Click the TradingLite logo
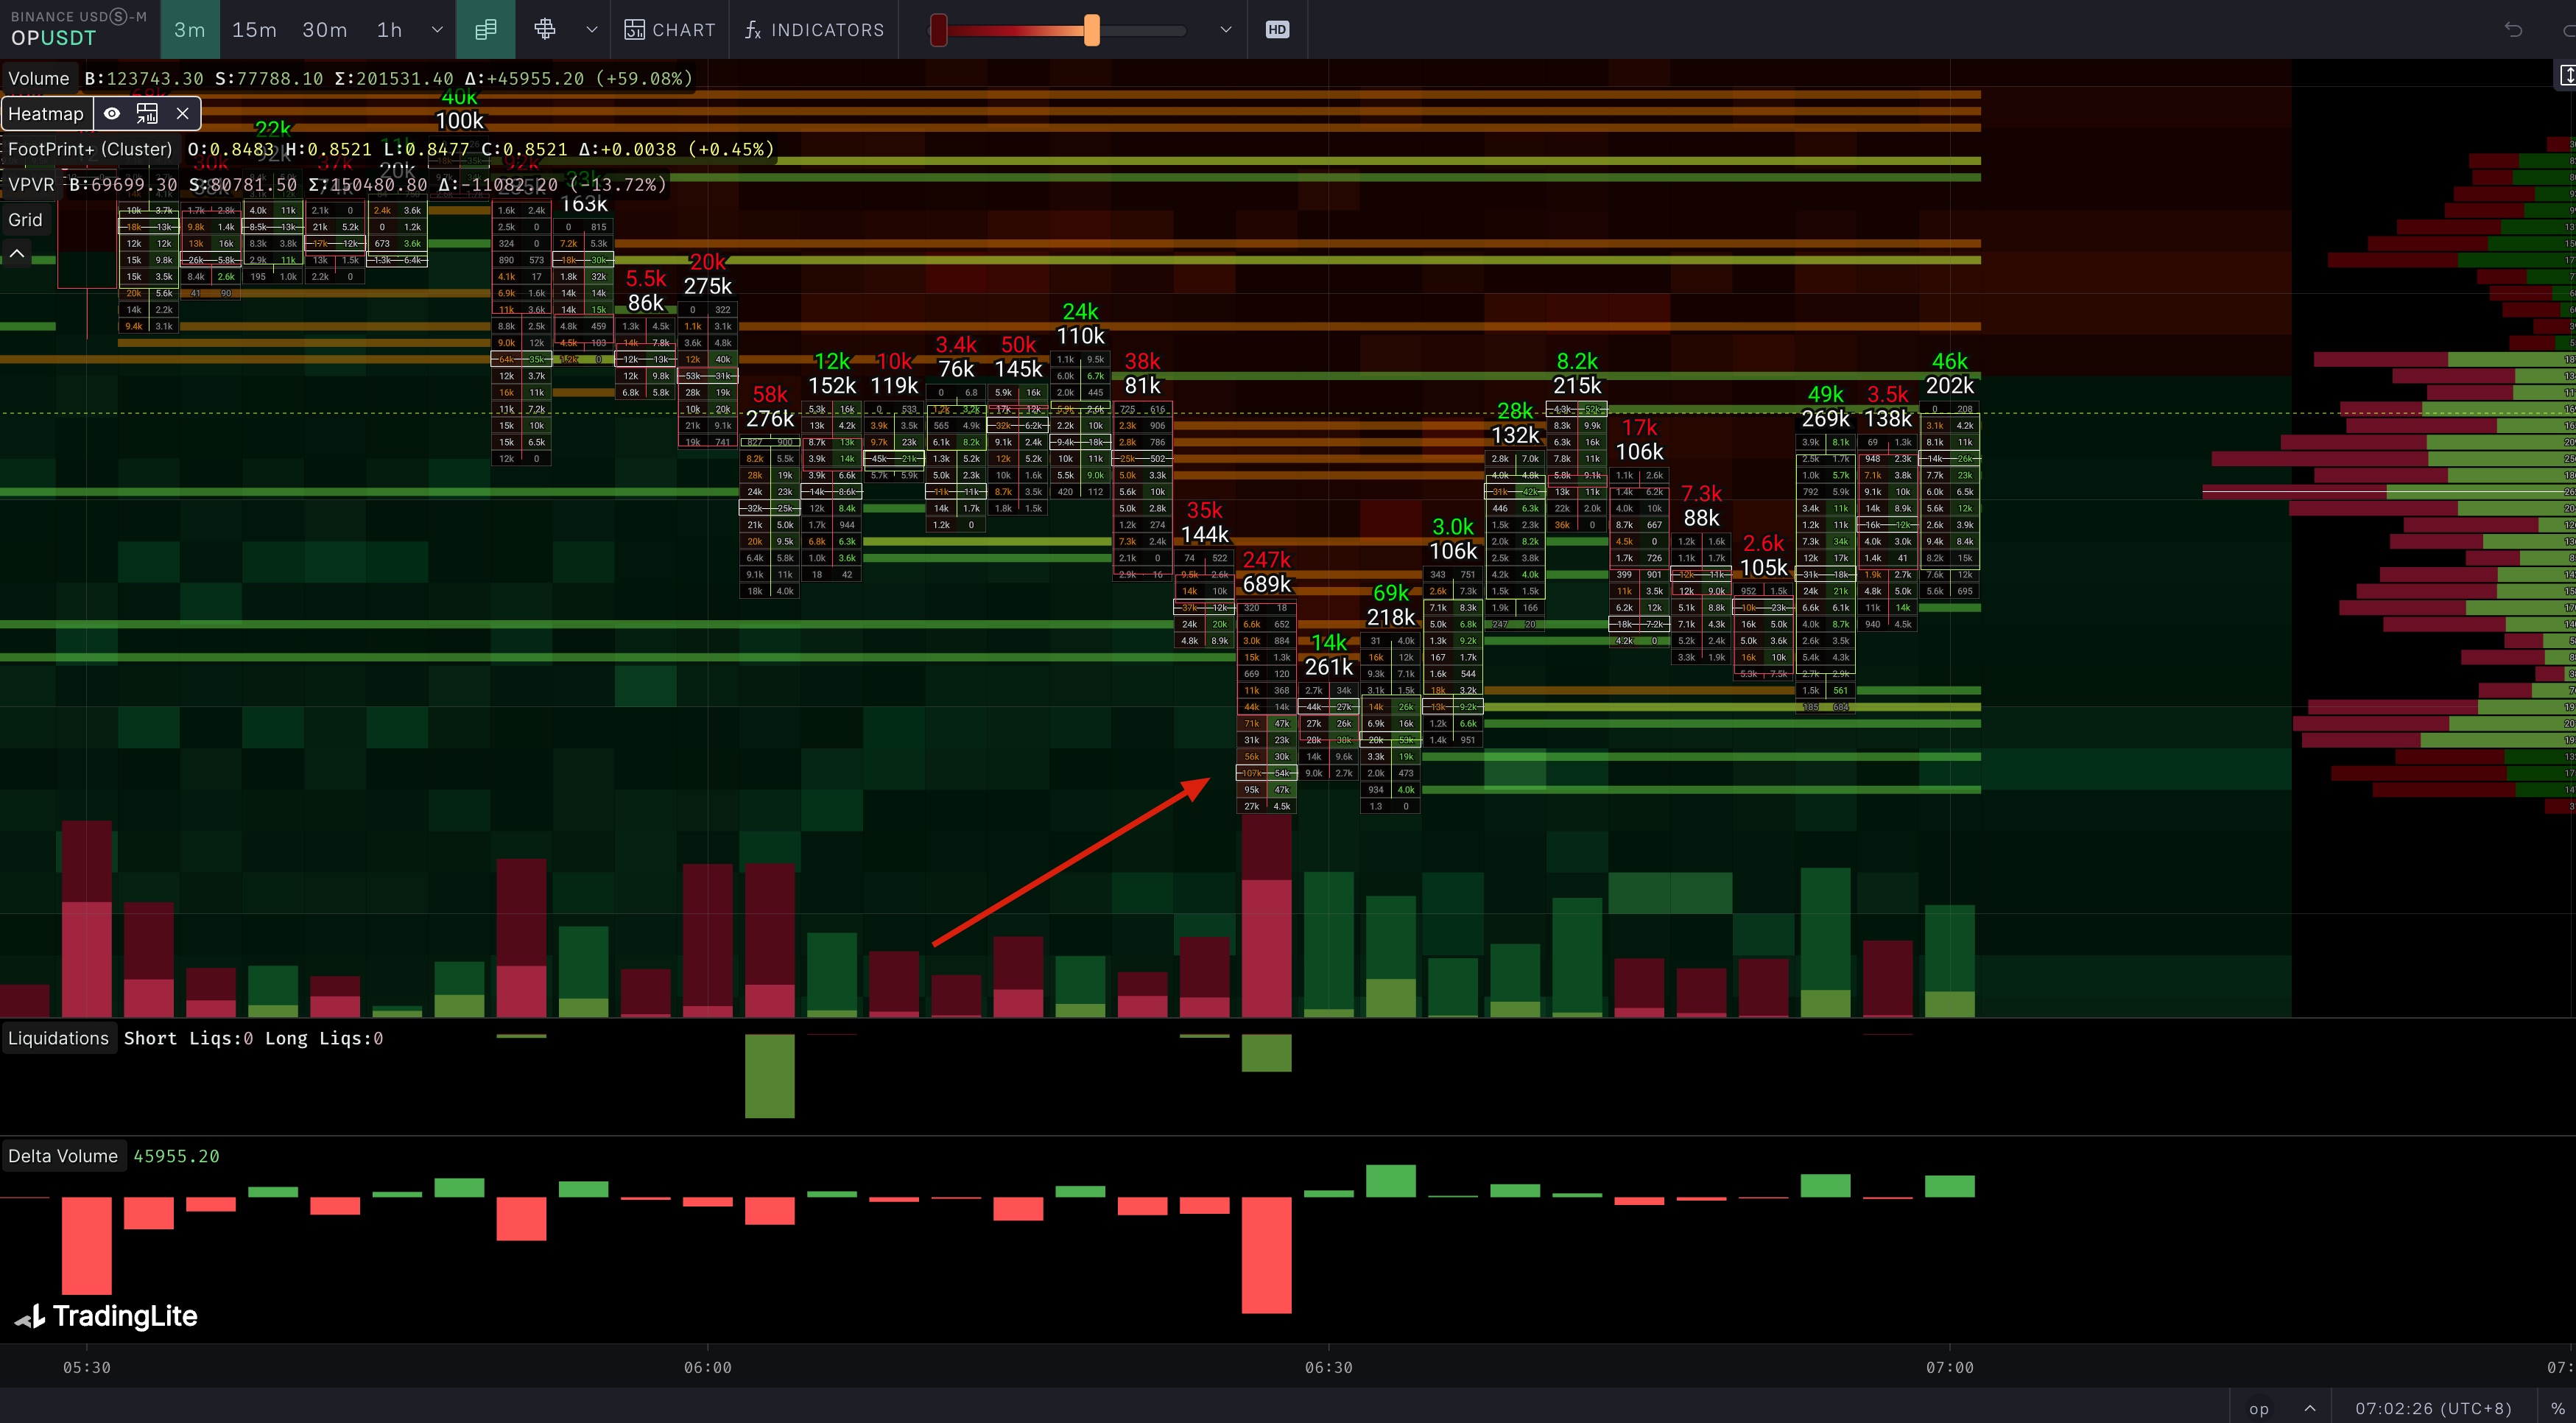Image resolution: width=2576 pixels, height=1423 pixels. pyautogui.click(x=106, y=1316)
